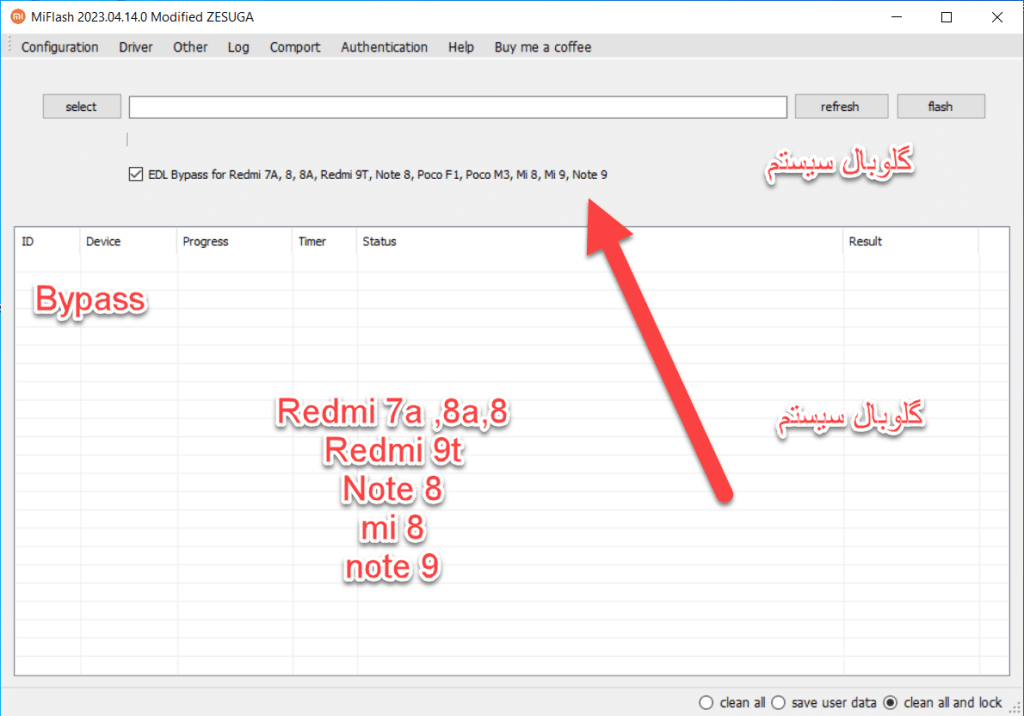Toggle the EDL Bypass checkbox
The height and width of the screenshot is (716, 1024).
point(136,174)
